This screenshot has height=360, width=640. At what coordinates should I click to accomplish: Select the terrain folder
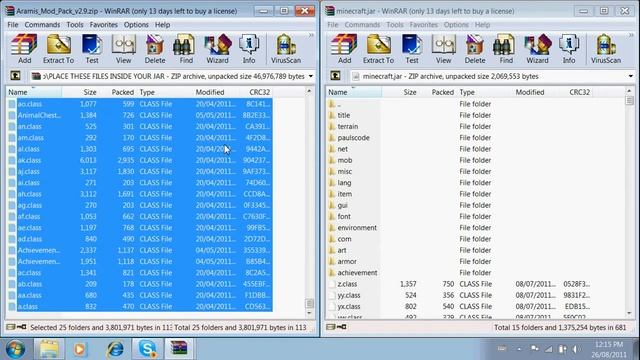[348, 127]
